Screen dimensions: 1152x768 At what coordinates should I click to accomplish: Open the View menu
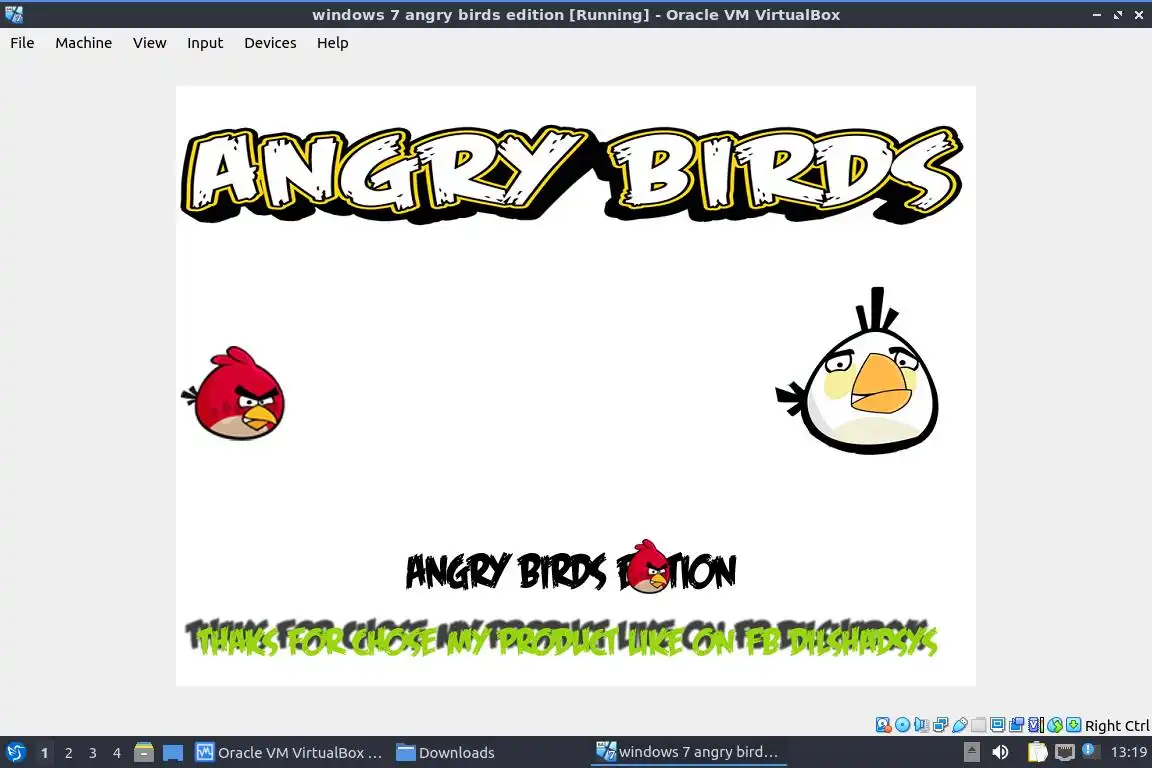[149, 43]
